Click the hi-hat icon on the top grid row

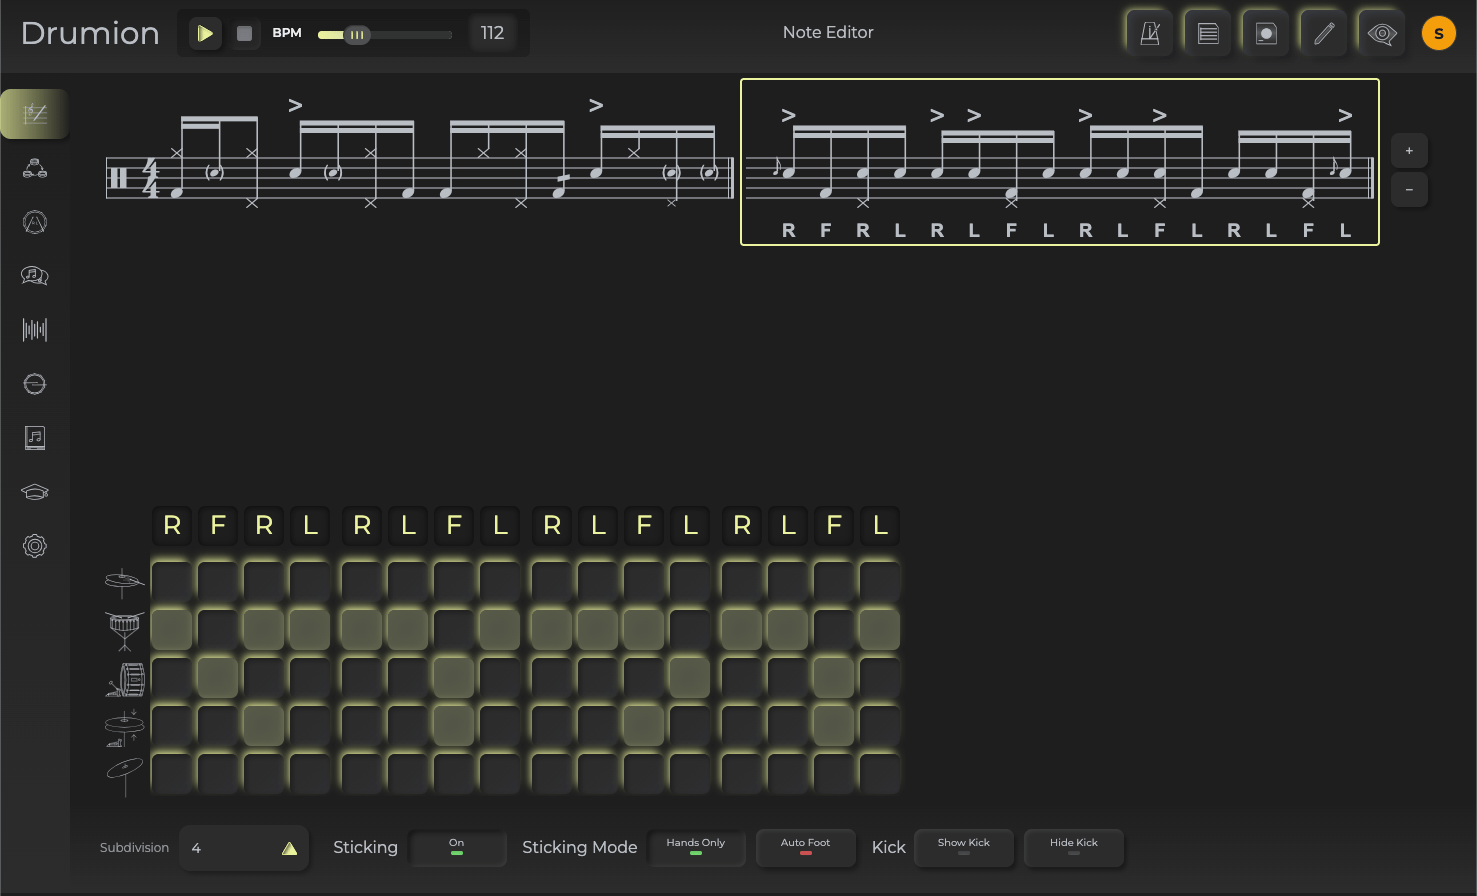(x=124, y=581)
